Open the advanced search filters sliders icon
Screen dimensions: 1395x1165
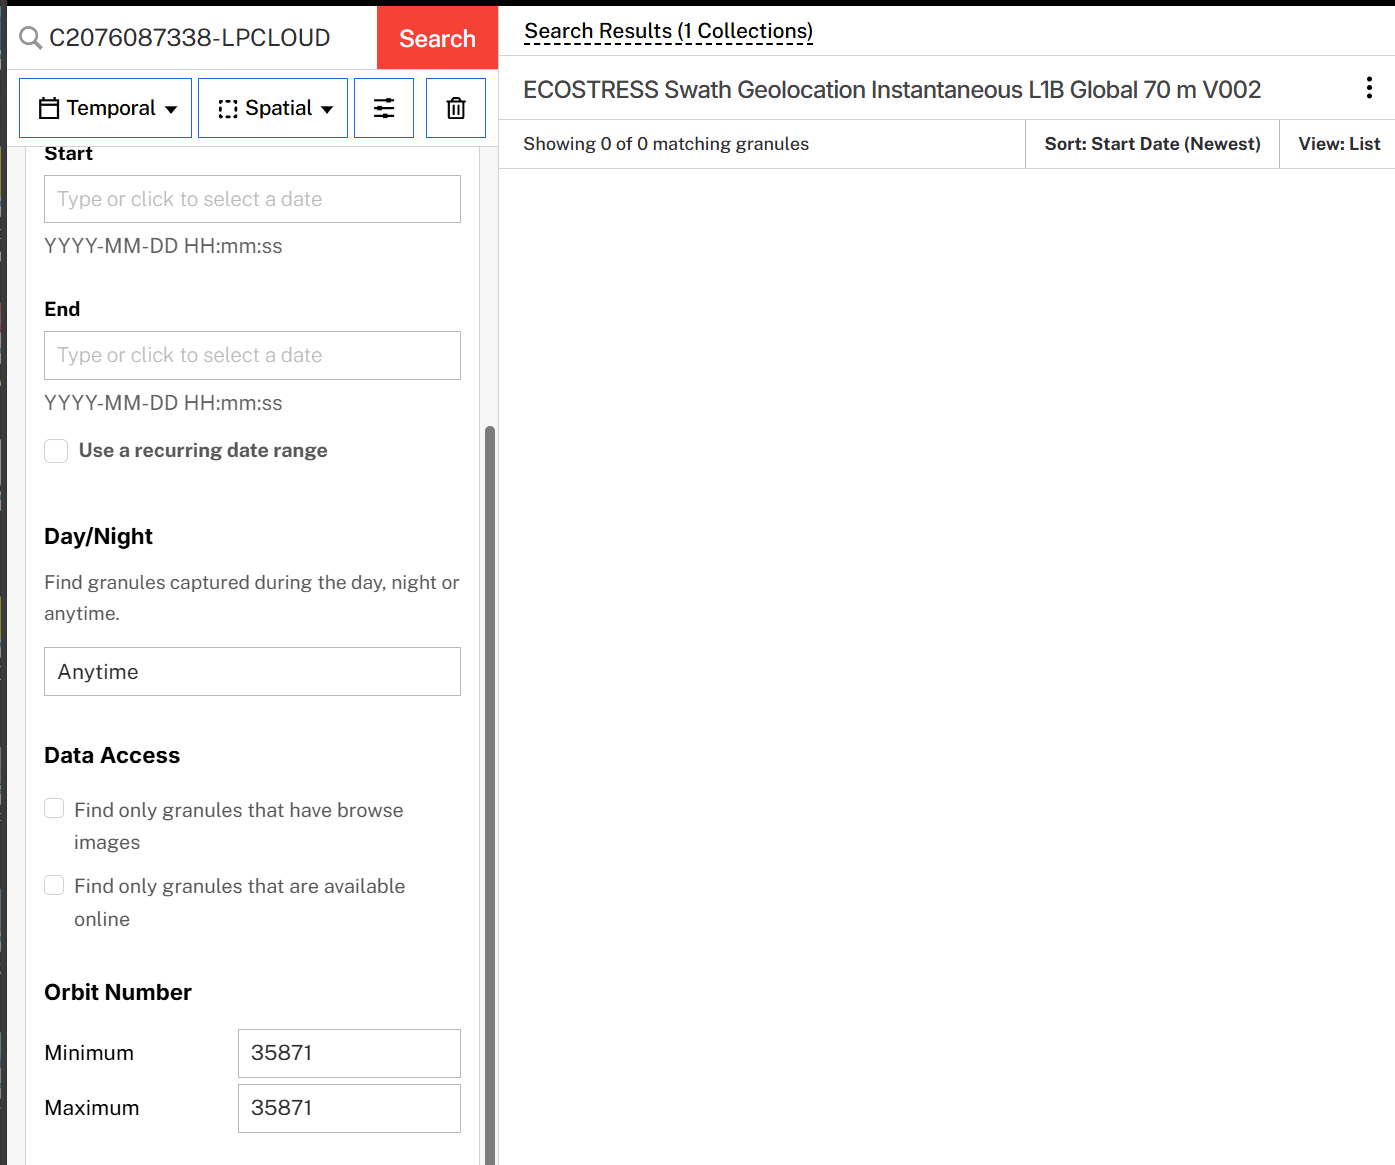pyautogui.click(x=384, y=107)
